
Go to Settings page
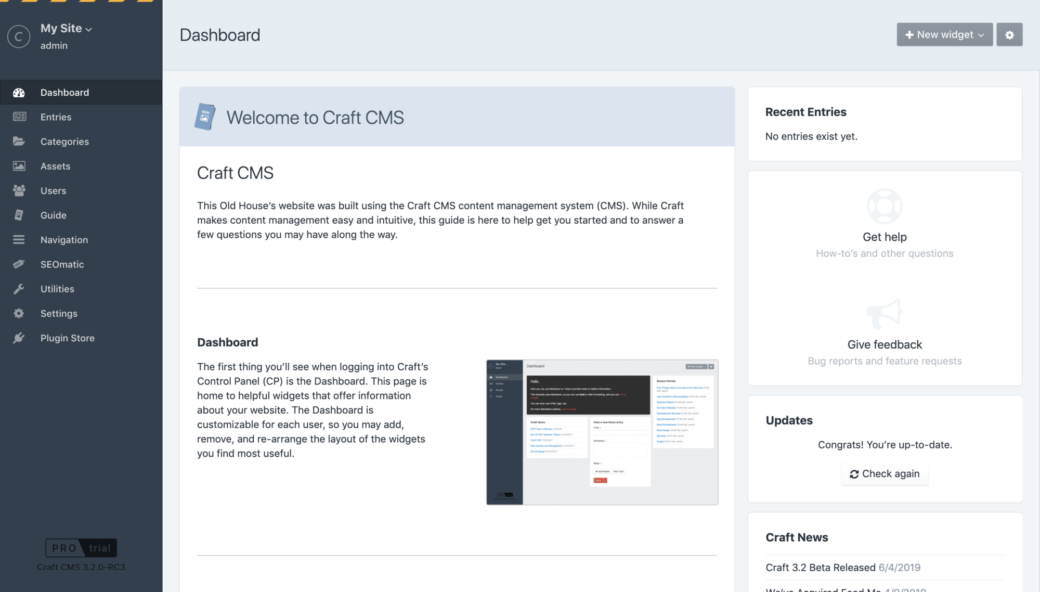coord(81,313)
